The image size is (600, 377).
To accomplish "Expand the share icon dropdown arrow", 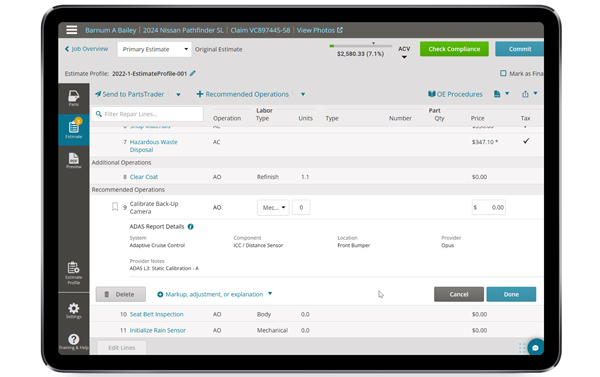I will [535, 93].
